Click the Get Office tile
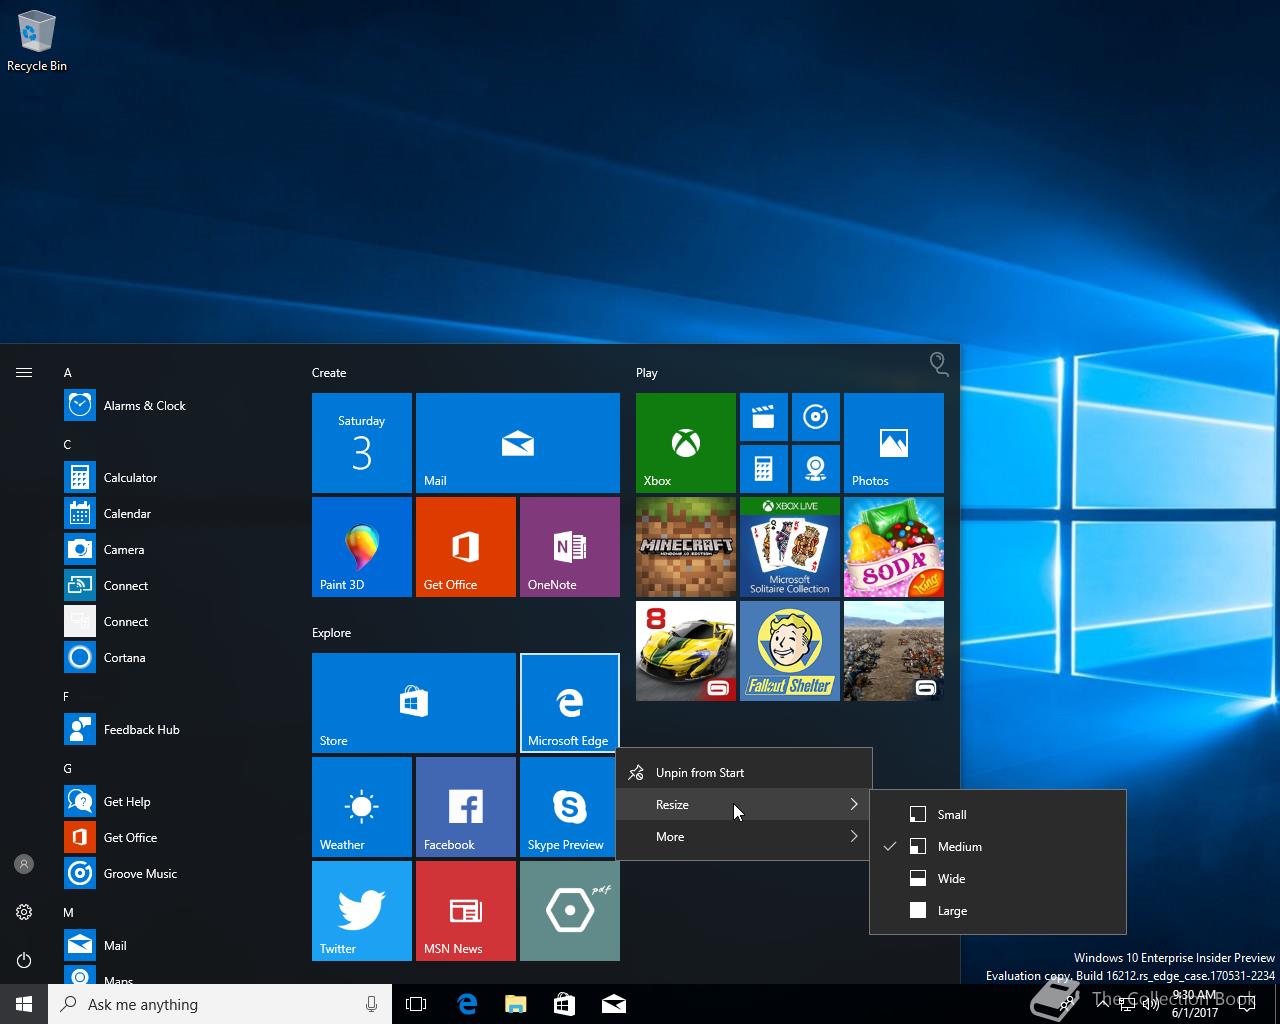1280x1024 pixels. (466, 547)
